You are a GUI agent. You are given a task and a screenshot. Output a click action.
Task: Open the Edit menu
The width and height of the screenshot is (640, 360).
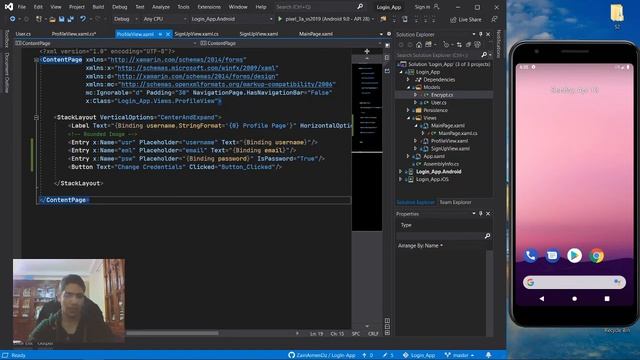point(38,7)
